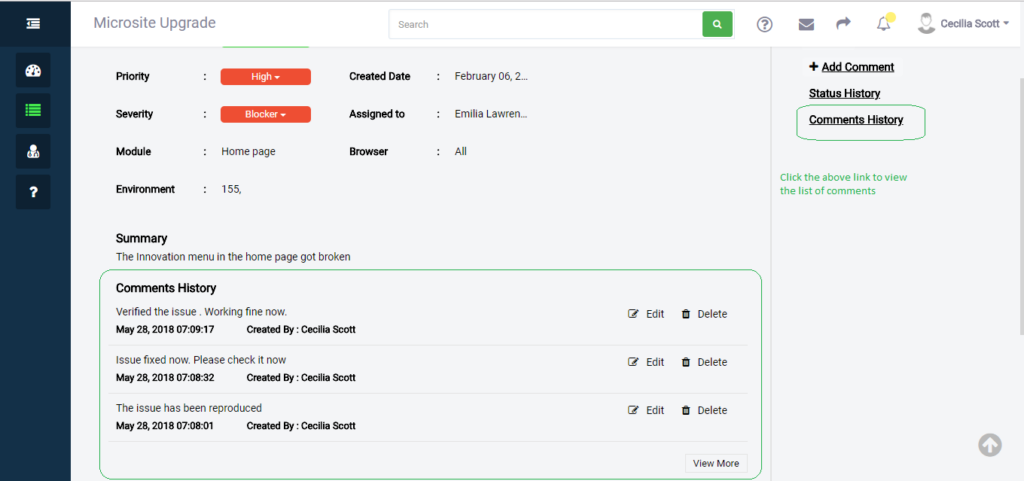Click the 'Comments History' section heading
Image resolution: width=1024 pixels, height=481 pixels.
[x=166, y=288]
